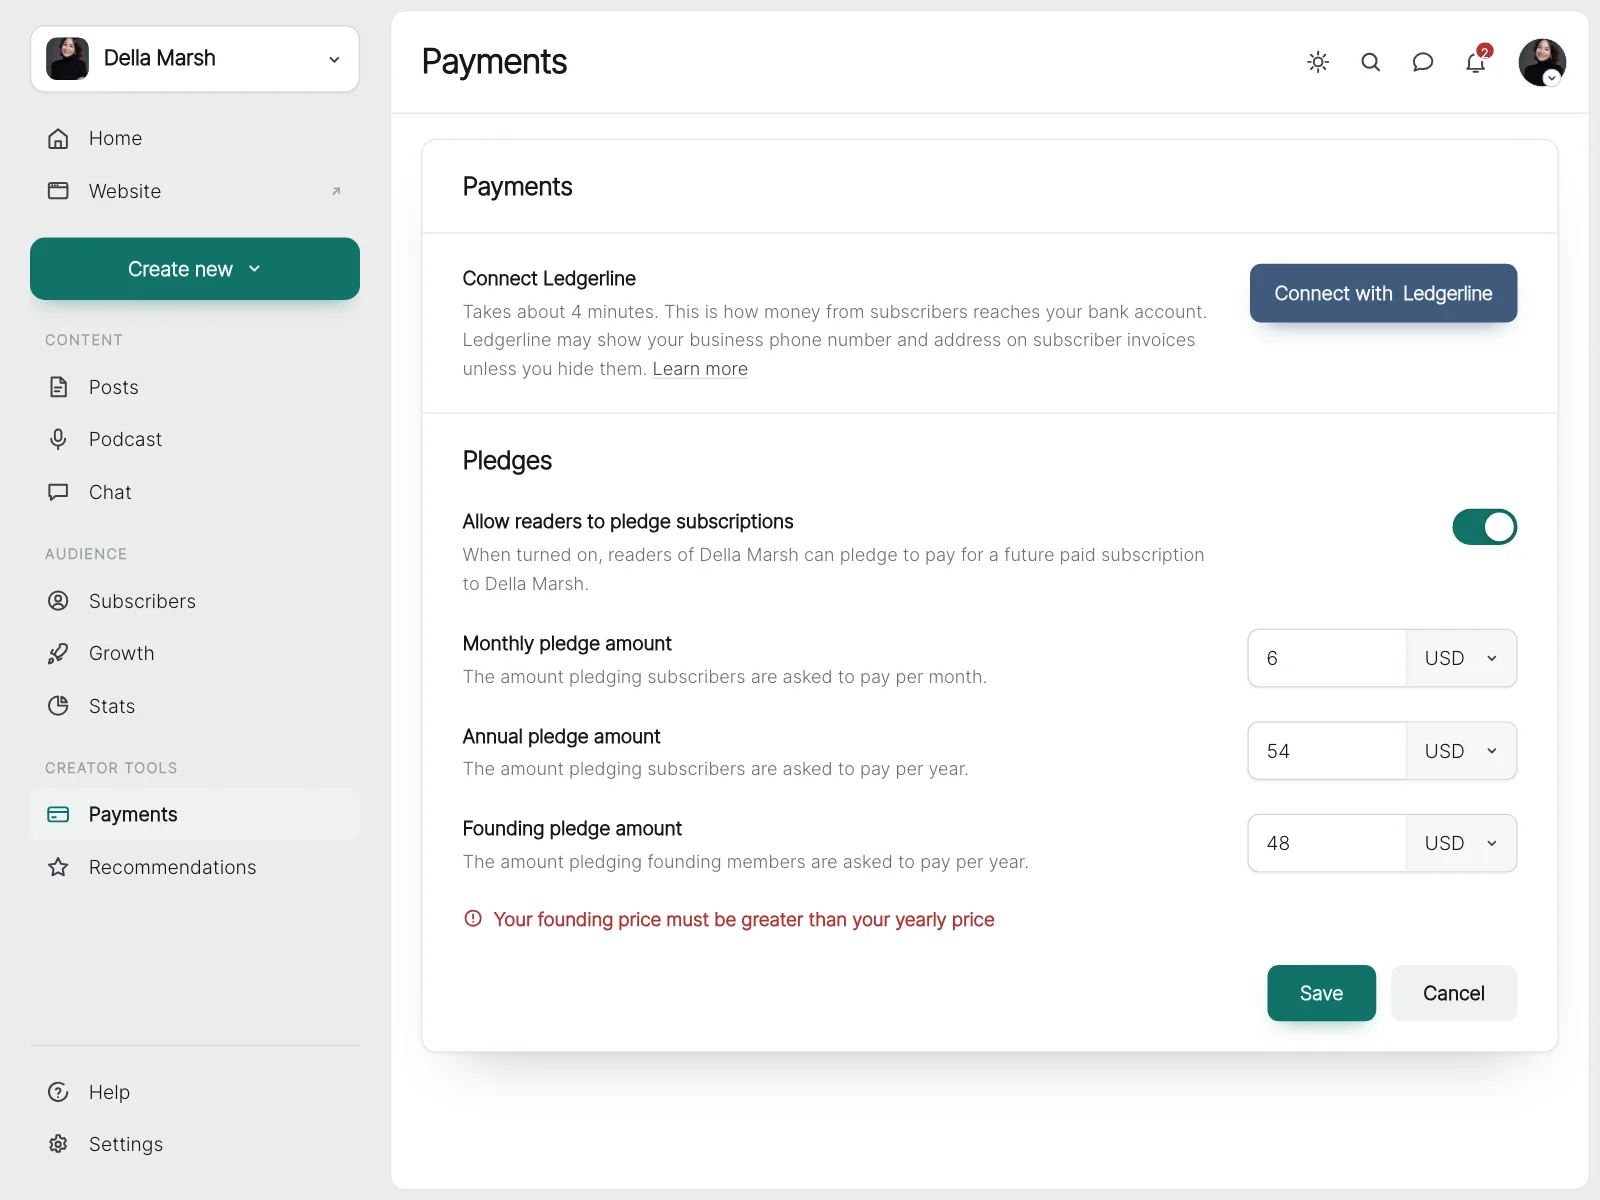
Task: Expand the Della Marsh account switcher
Action: pyautogui.click(x=195, y=59)
